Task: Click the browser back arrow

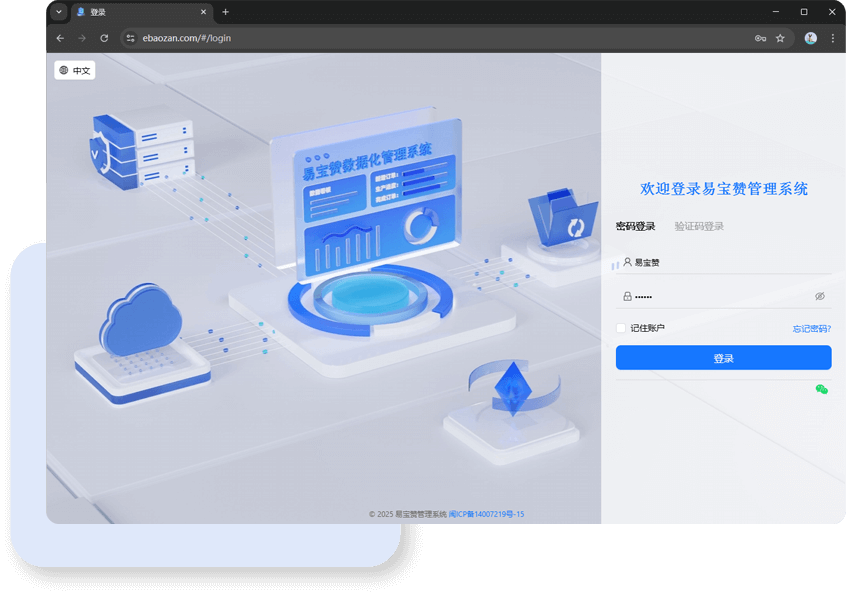Action: click(60, 38)
